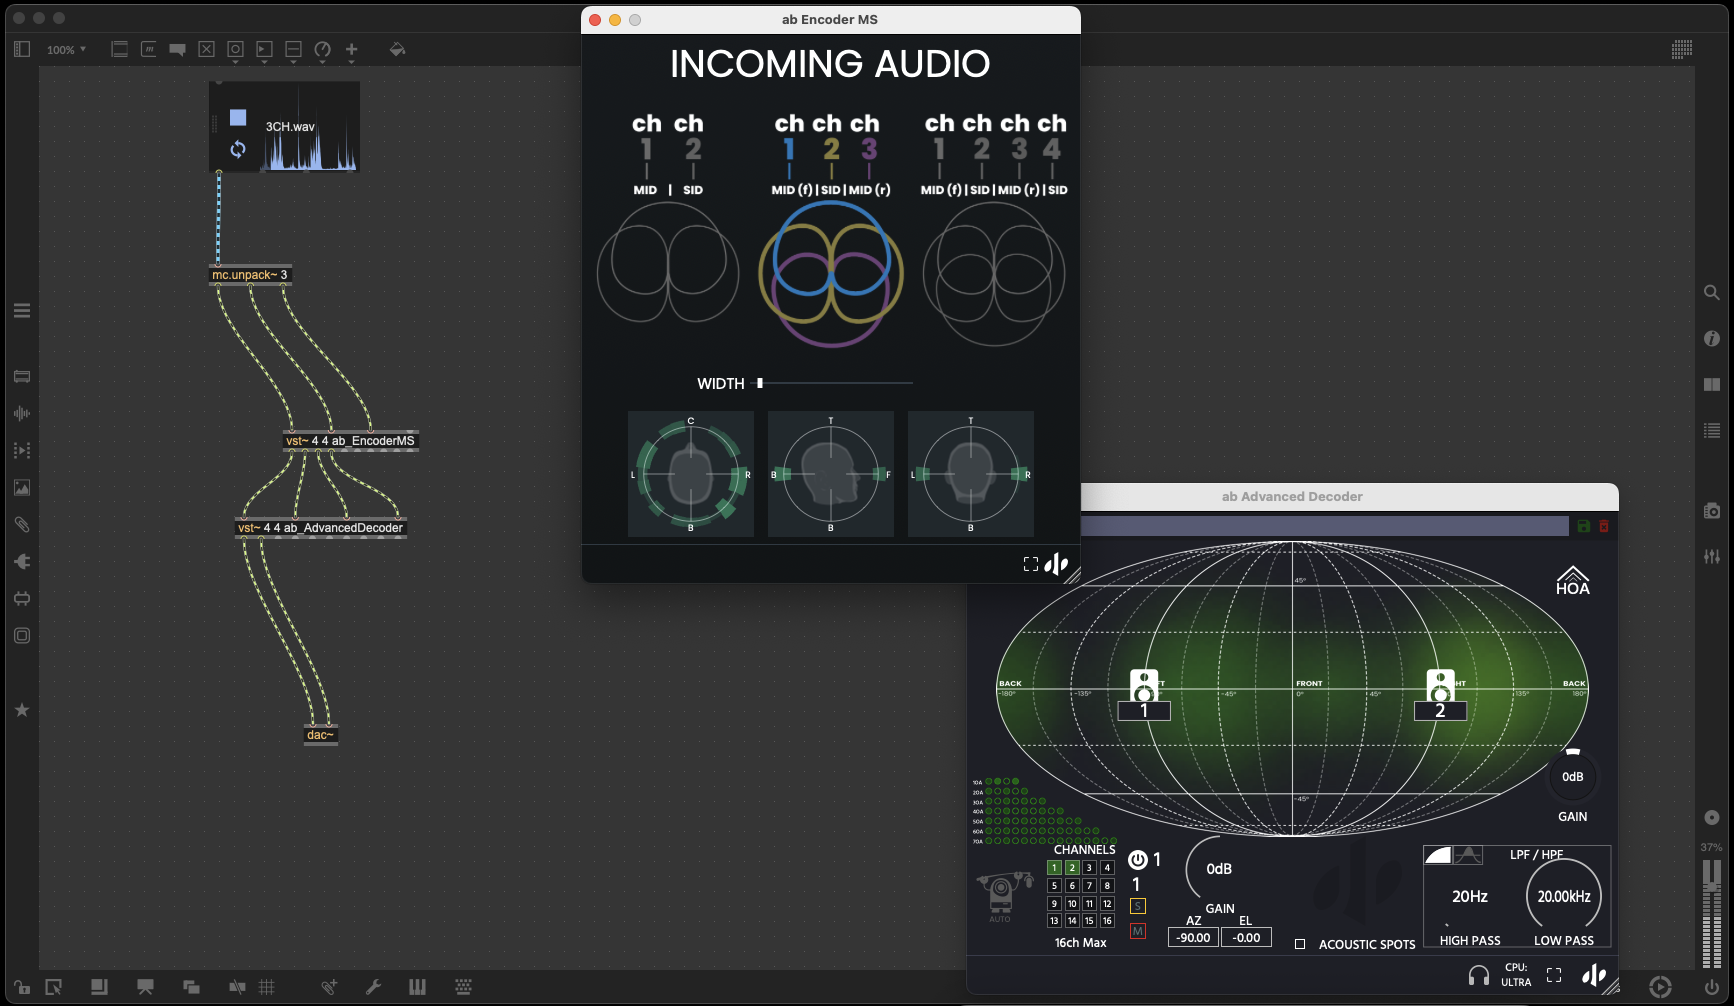Select the four-channel input mode
Image resolution: width=1734 pixels, height=1006 pixels.
click(994, 270)
